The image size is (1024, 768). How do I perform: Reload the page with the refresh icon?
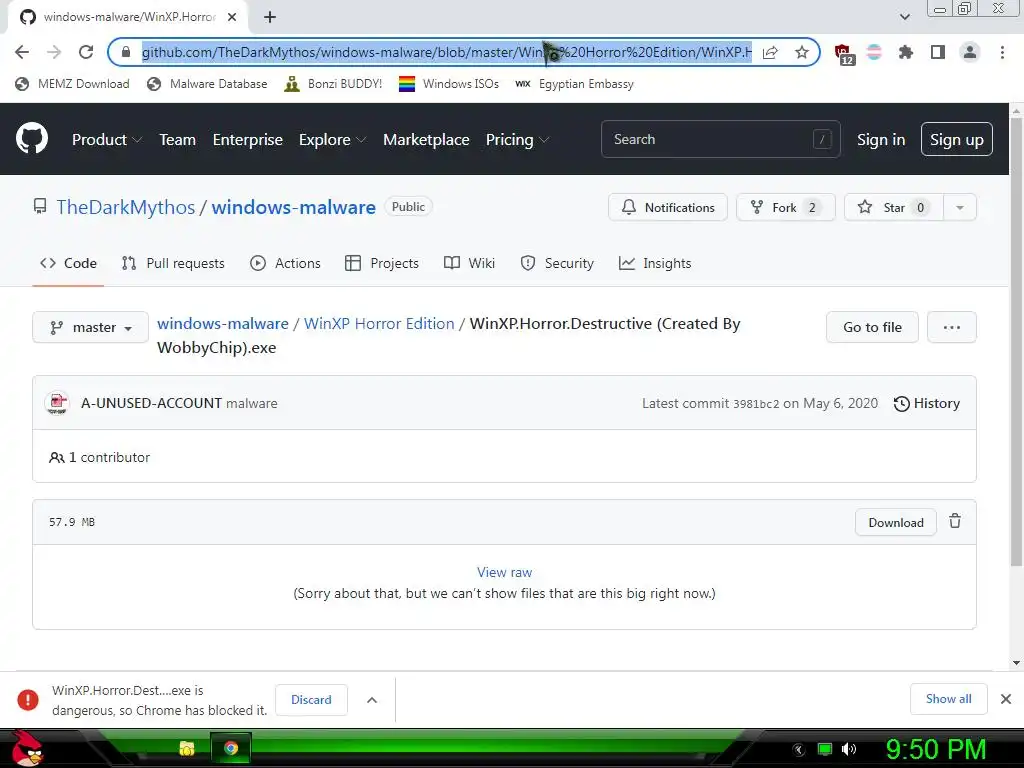(86, 52)
